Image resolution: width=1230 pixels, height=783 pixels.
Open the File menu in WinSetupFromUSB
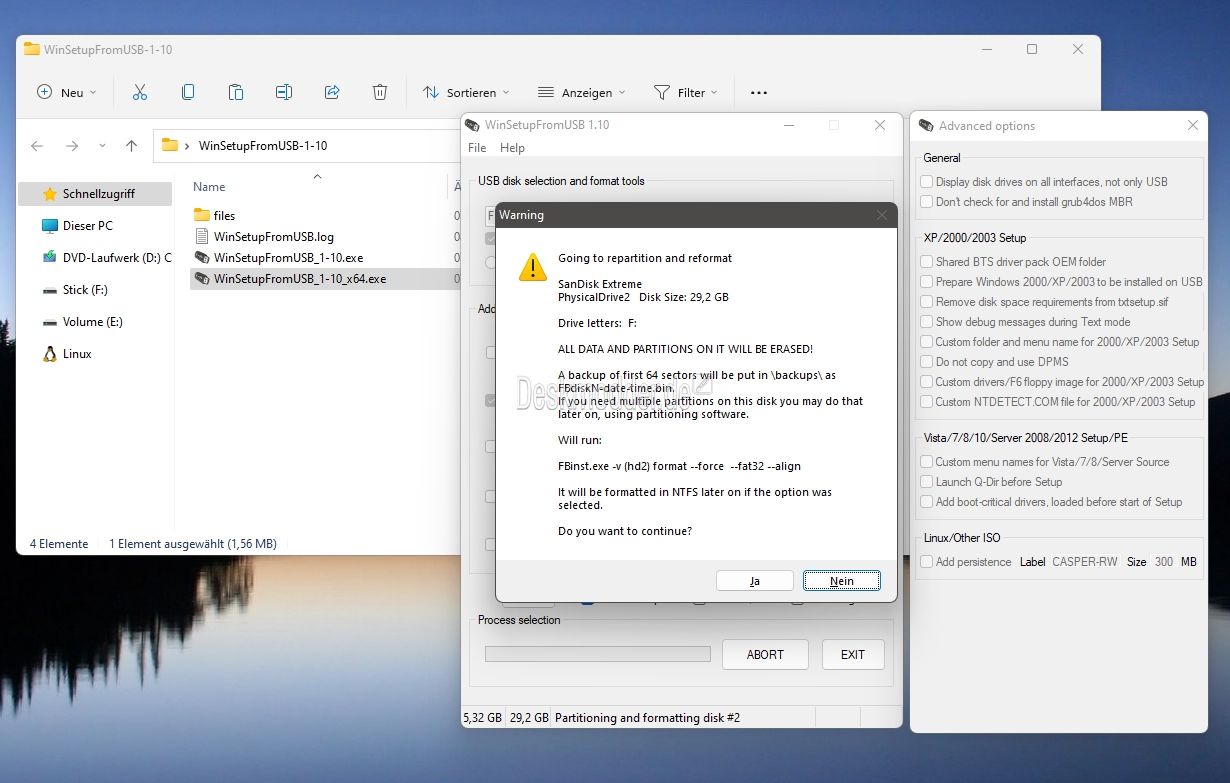[x=477, y=148]
